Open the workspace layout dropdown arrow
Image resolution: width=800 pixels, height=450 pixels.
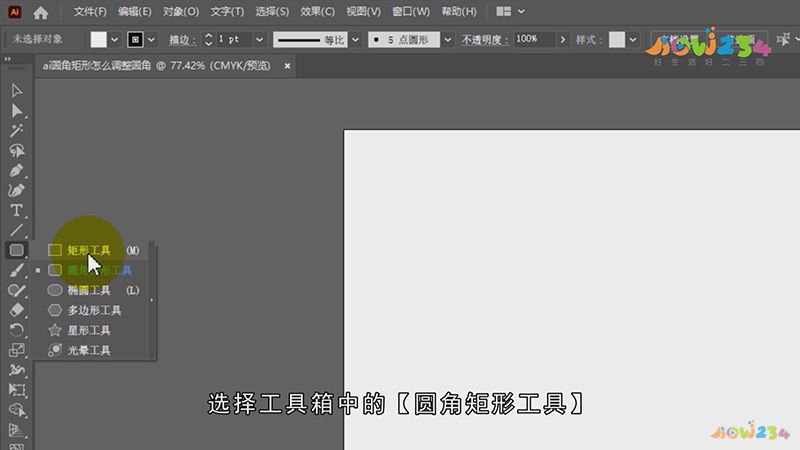(521, 11)
